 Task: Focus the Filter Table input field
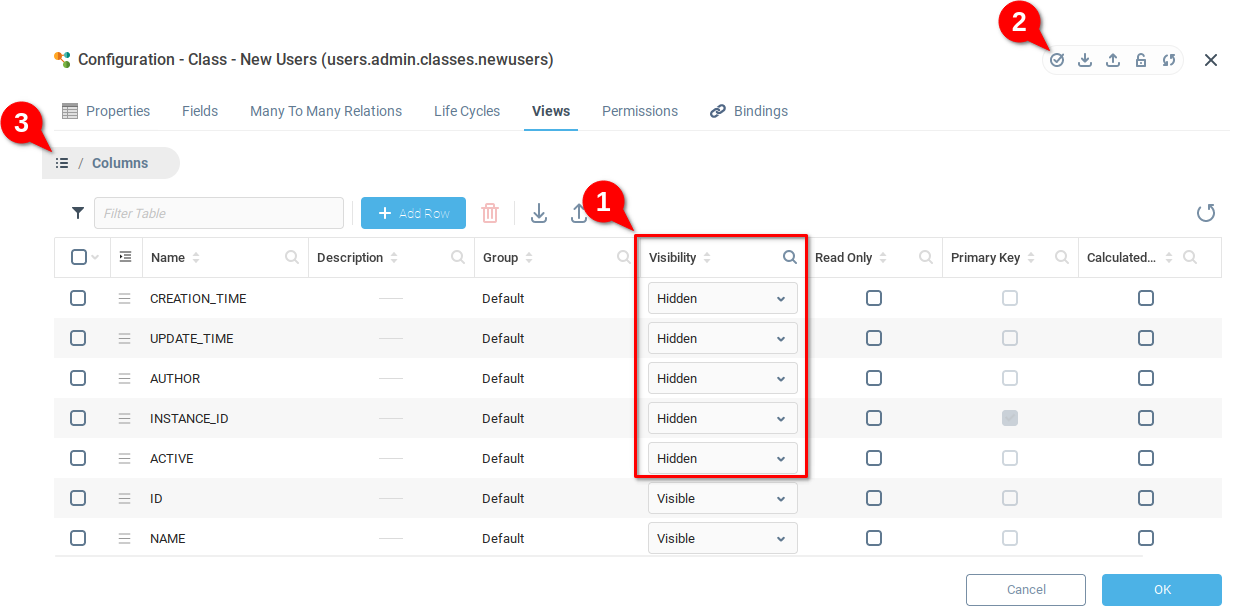point(219,213)
